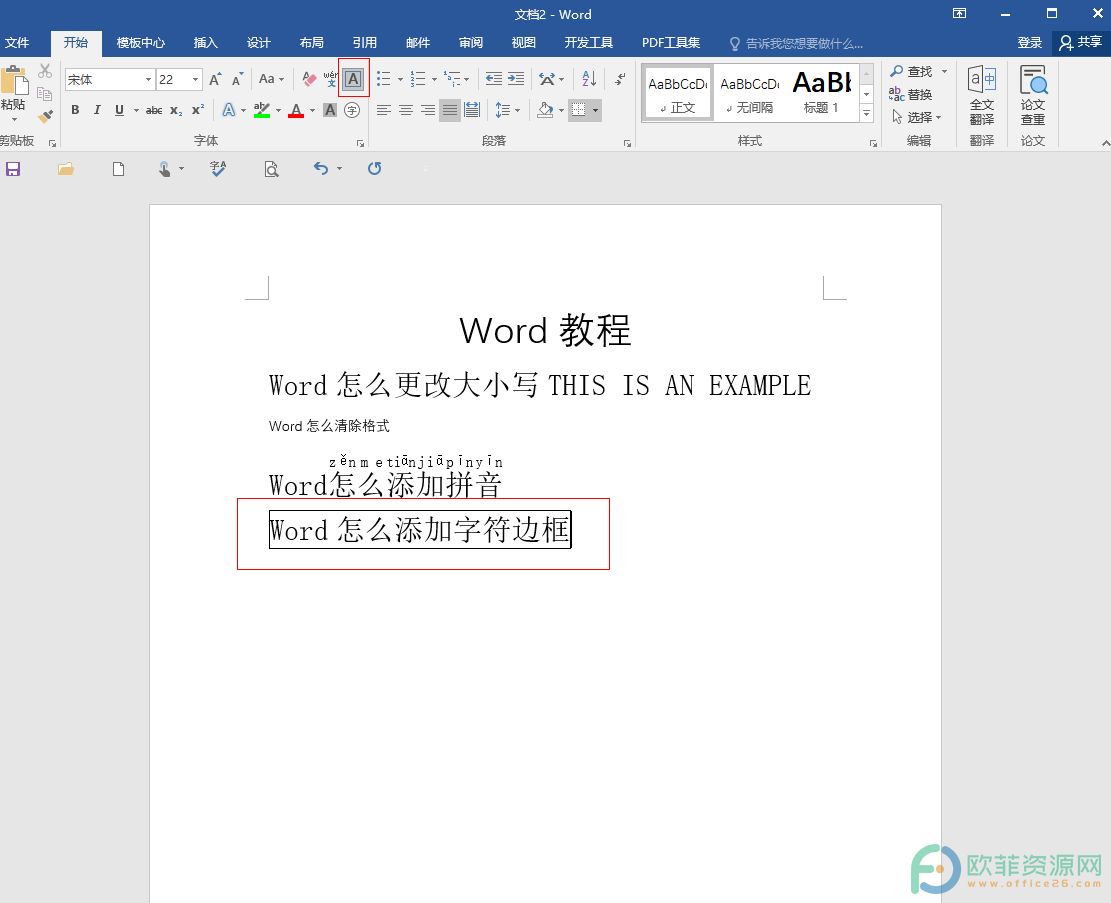Expand the underline style dropdown arrow
This screenshot has height=903, width=1111.
[136, 111]
